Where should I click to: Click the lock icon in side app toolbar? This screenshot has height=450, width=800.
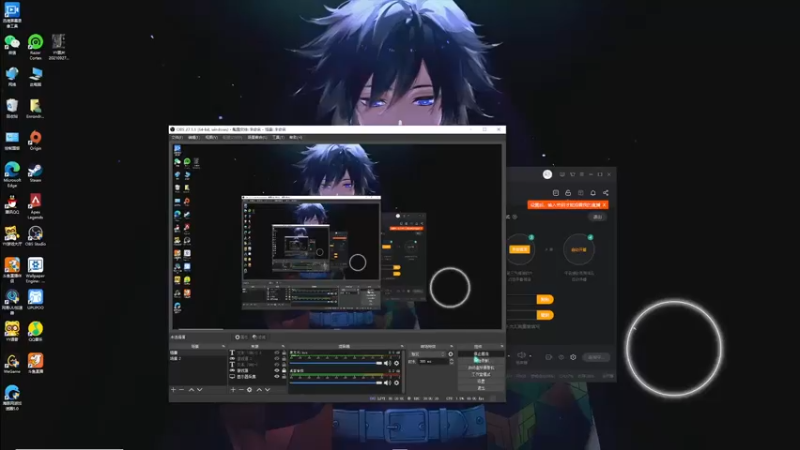(568, 193)
